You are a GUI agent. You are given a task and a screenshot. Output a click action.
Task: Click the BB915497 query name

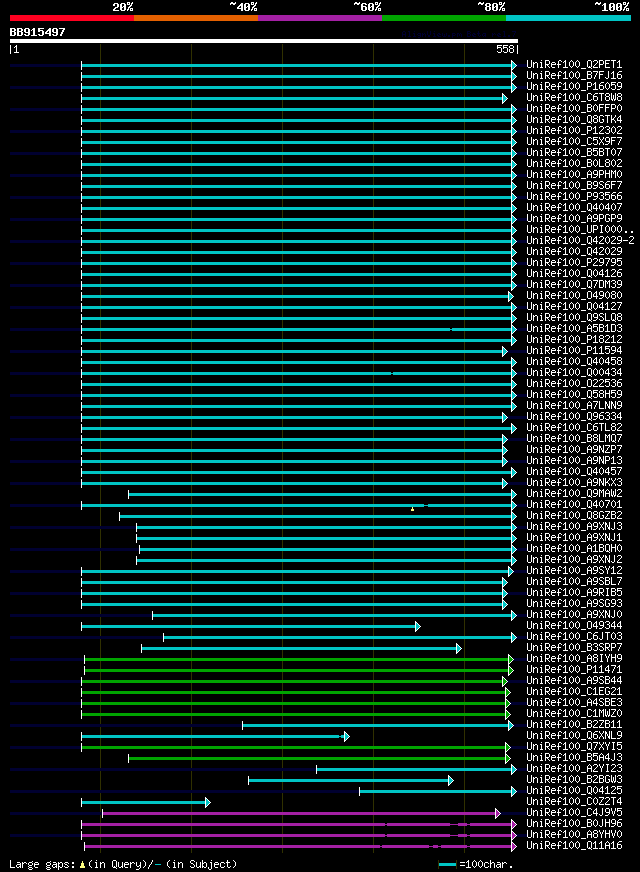click(x=37, y=32)
